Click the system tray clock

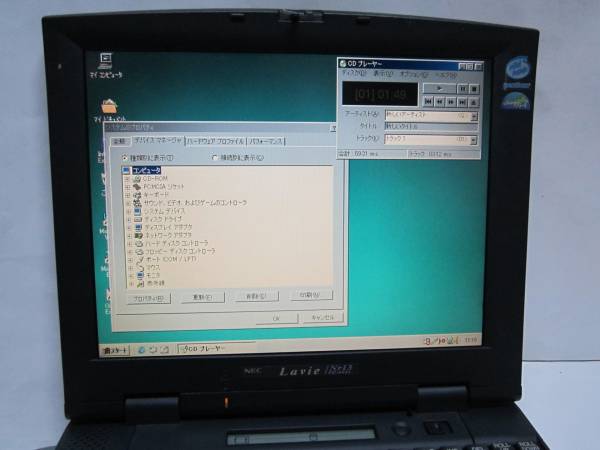coord(470,339)
